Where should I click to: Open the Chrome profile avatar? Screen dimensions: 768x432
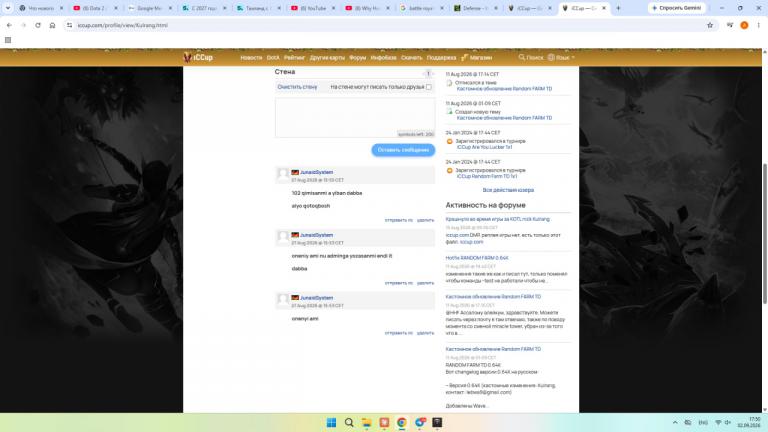click(744, 25)
